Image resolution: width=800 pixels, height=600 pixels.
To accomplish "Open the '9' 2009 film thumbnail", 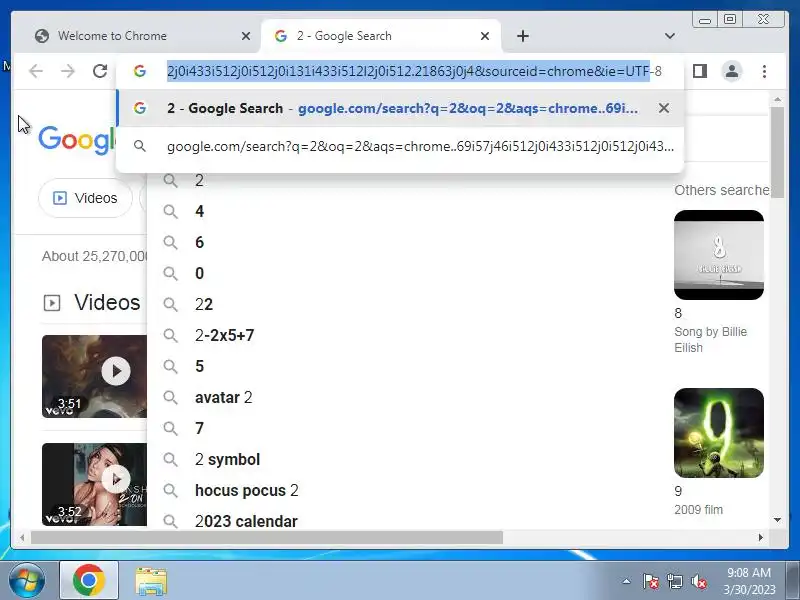I will pos(719,433).
